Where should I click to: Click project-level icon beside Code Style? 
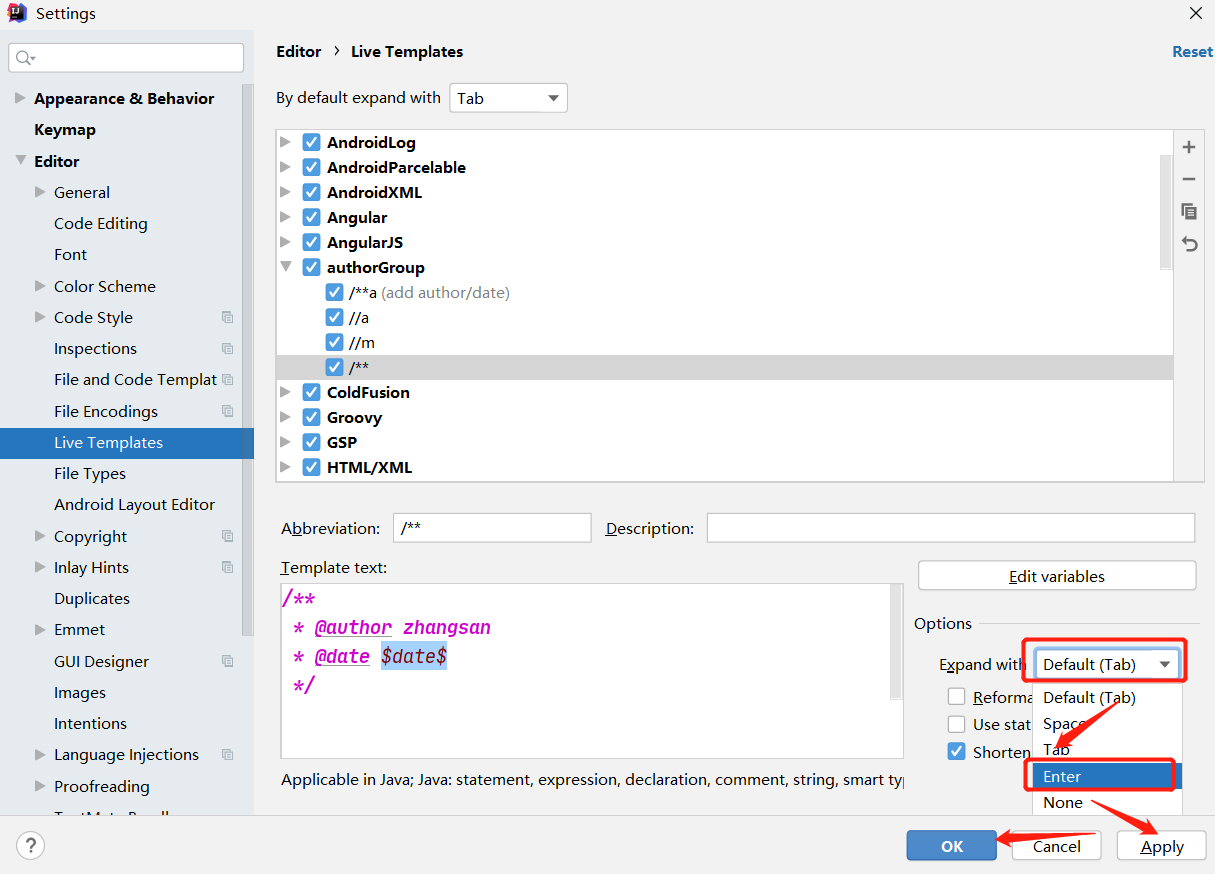[227, 317]
